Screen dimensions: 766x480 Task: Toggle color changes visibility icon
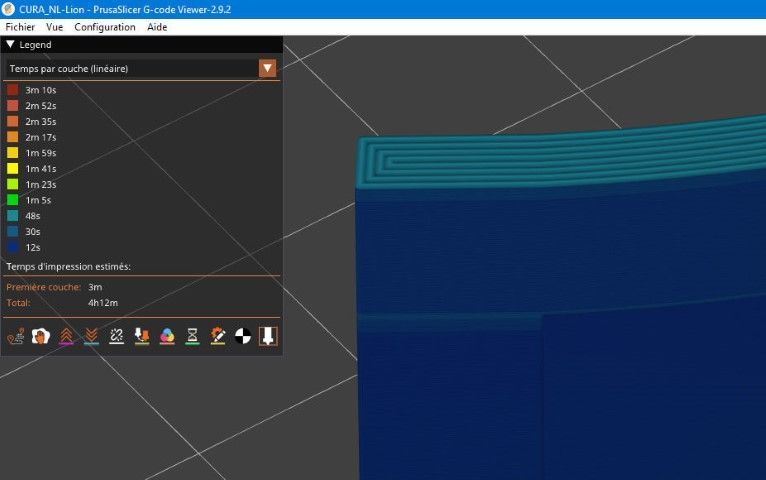click(x=167, y=336)
